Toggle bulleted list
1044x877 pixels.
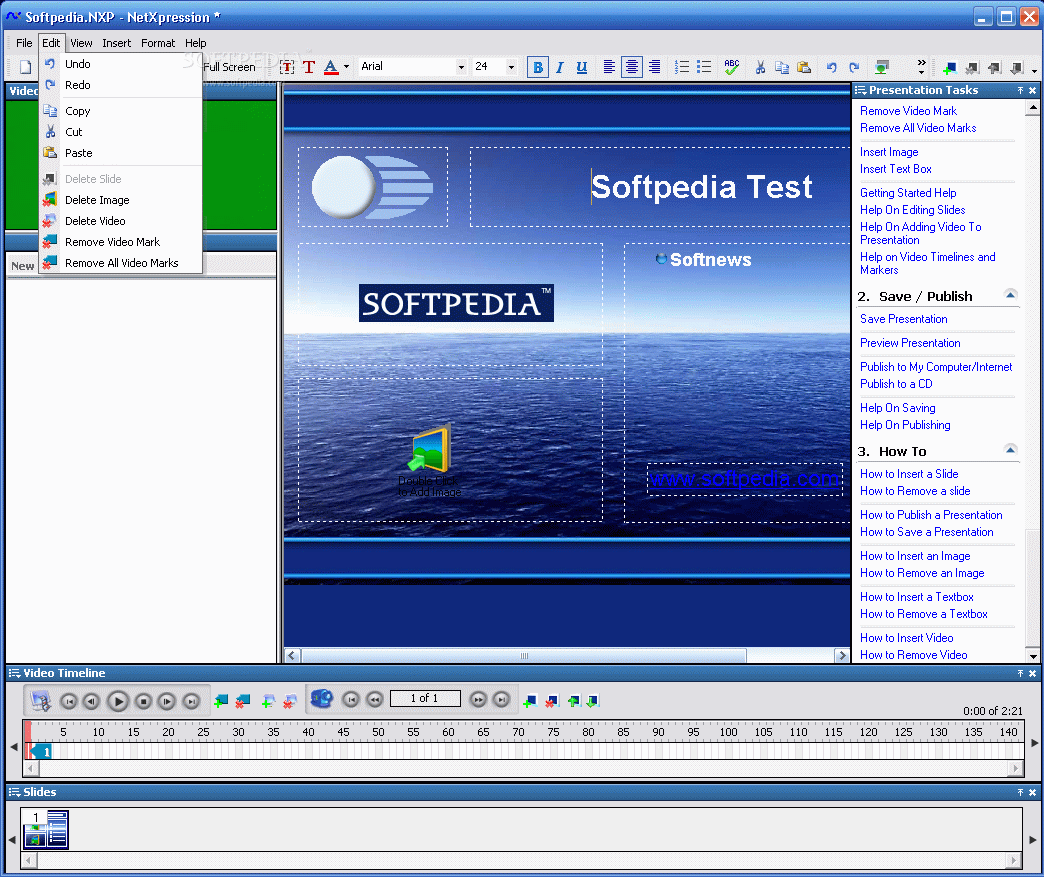point(704,67)
